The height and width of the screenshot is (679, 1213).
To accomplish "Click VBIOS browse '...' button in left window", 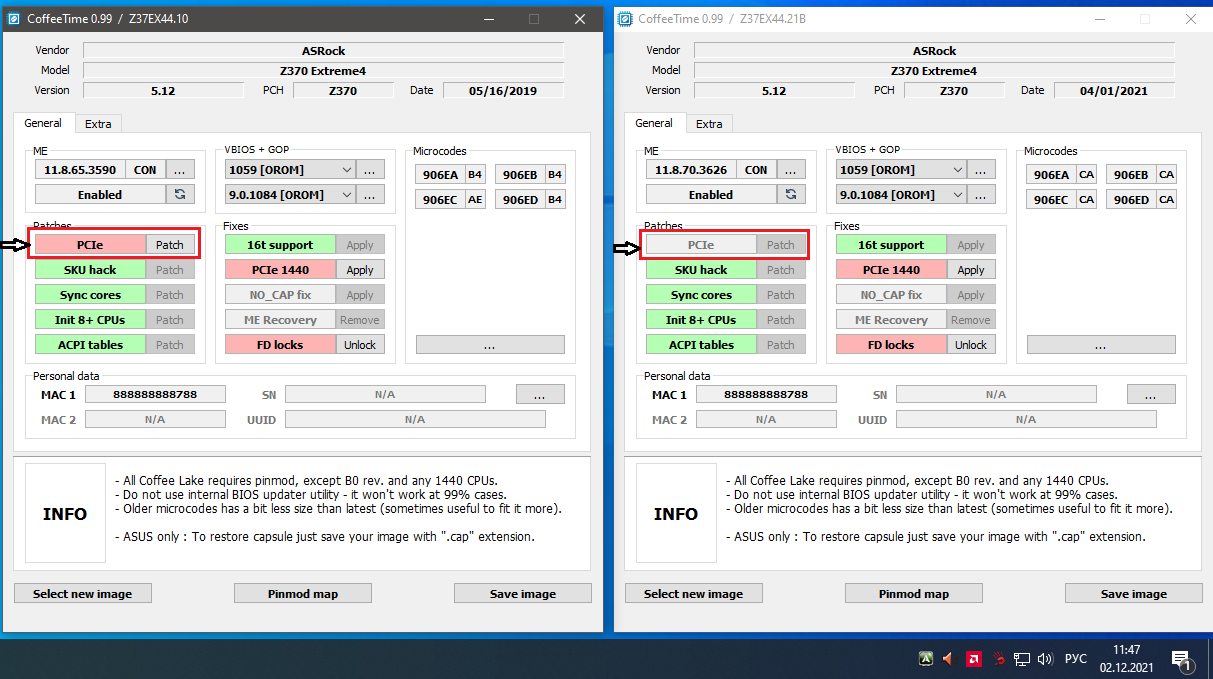I will (370, 170).
